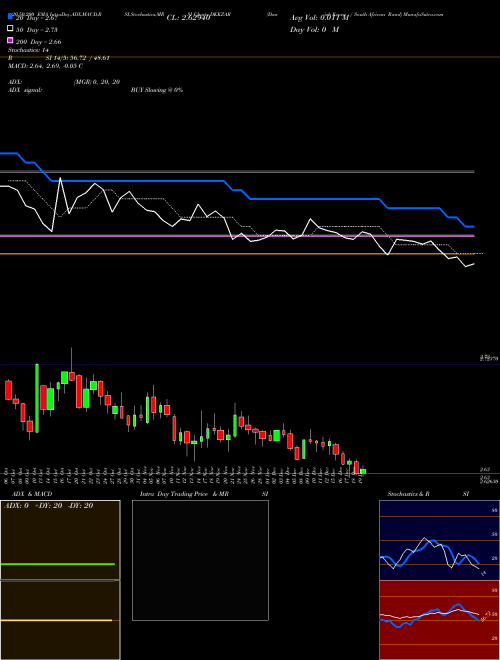Select the '50 Day - 2.73' legend text

point(37,30)
